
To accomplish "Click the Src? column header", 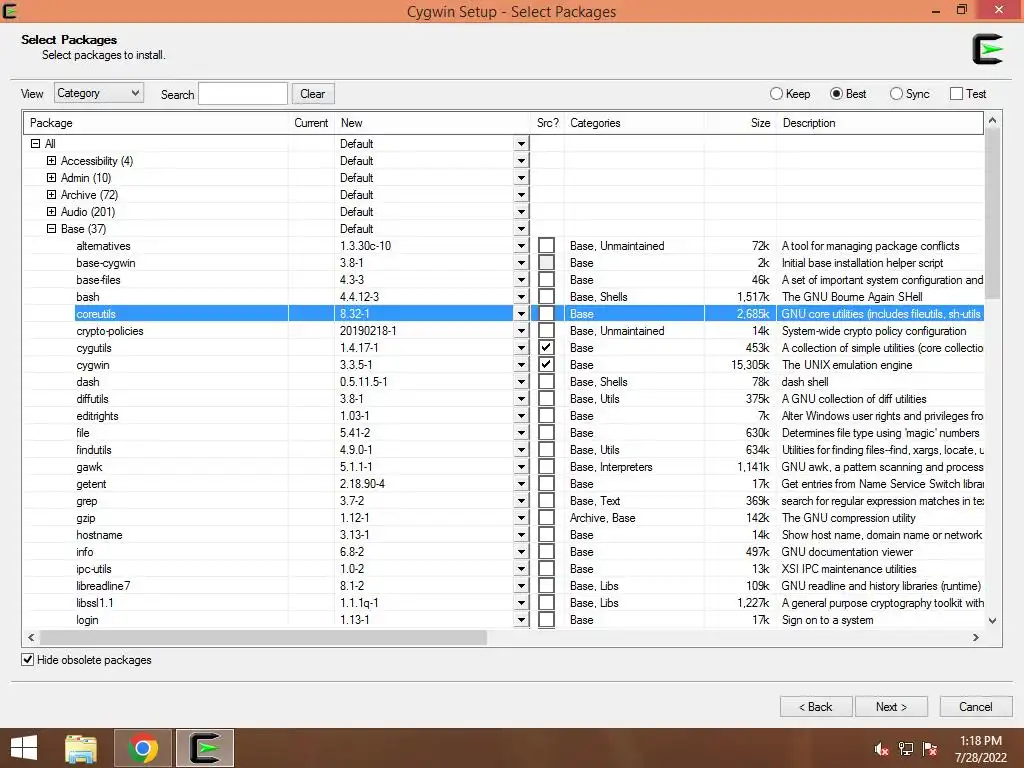I will (x=547, y=123).
